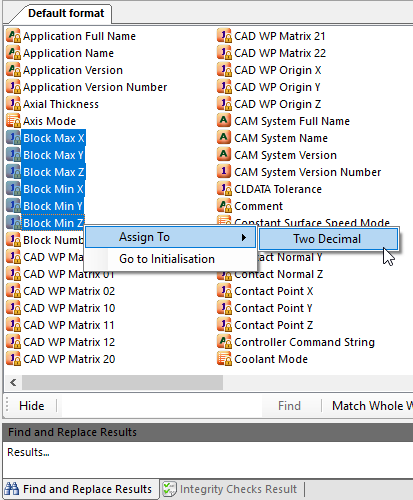Assign to Two Decimal format
Viewport: 413px width, 500px height.
(328, 239)
